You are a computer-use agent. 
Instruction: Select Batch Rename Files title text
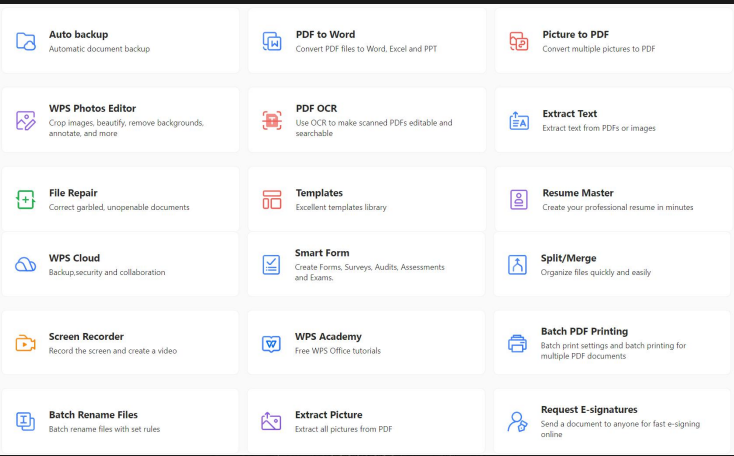click(93, 415)
